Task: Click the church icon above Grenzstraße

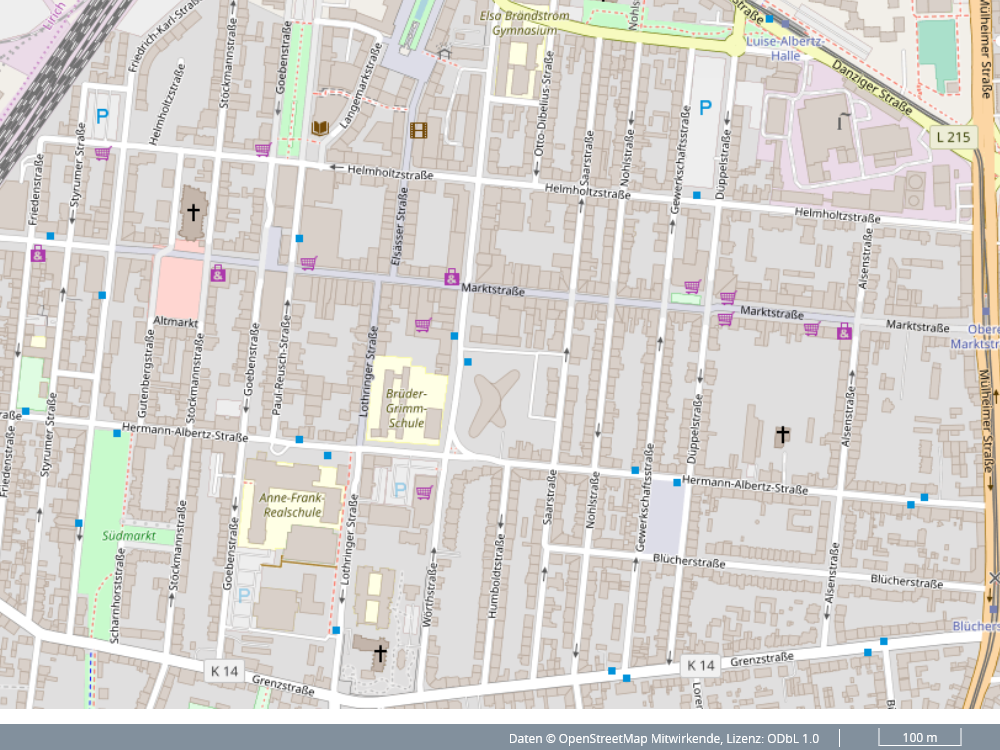Action: (x=379, y=653)
